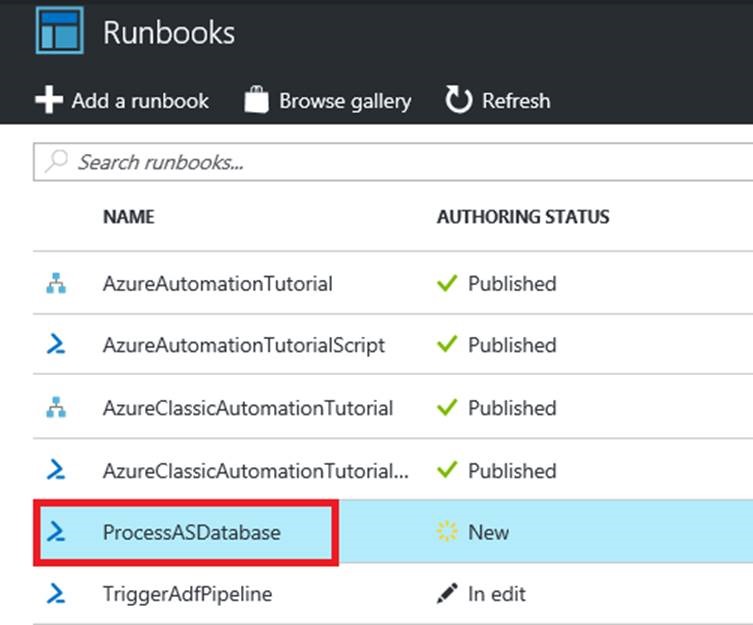Click the PowerShell icon beside AzureAutomationTutorialScript

(x=56, y=345)
